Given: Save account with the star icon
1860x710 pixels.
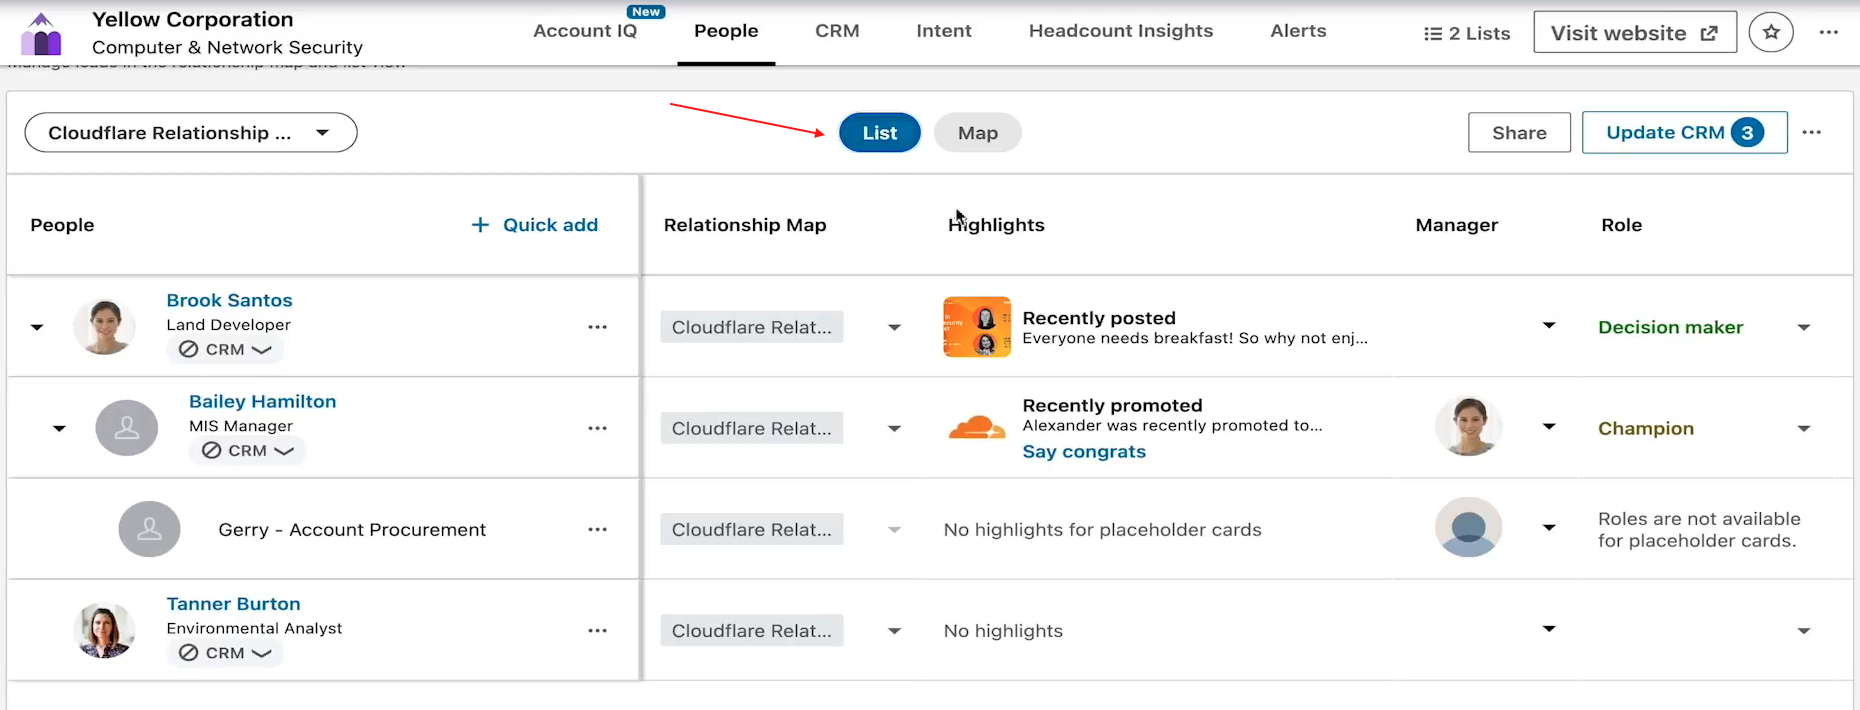Looking at the screenshot, I should point(1770,33).
